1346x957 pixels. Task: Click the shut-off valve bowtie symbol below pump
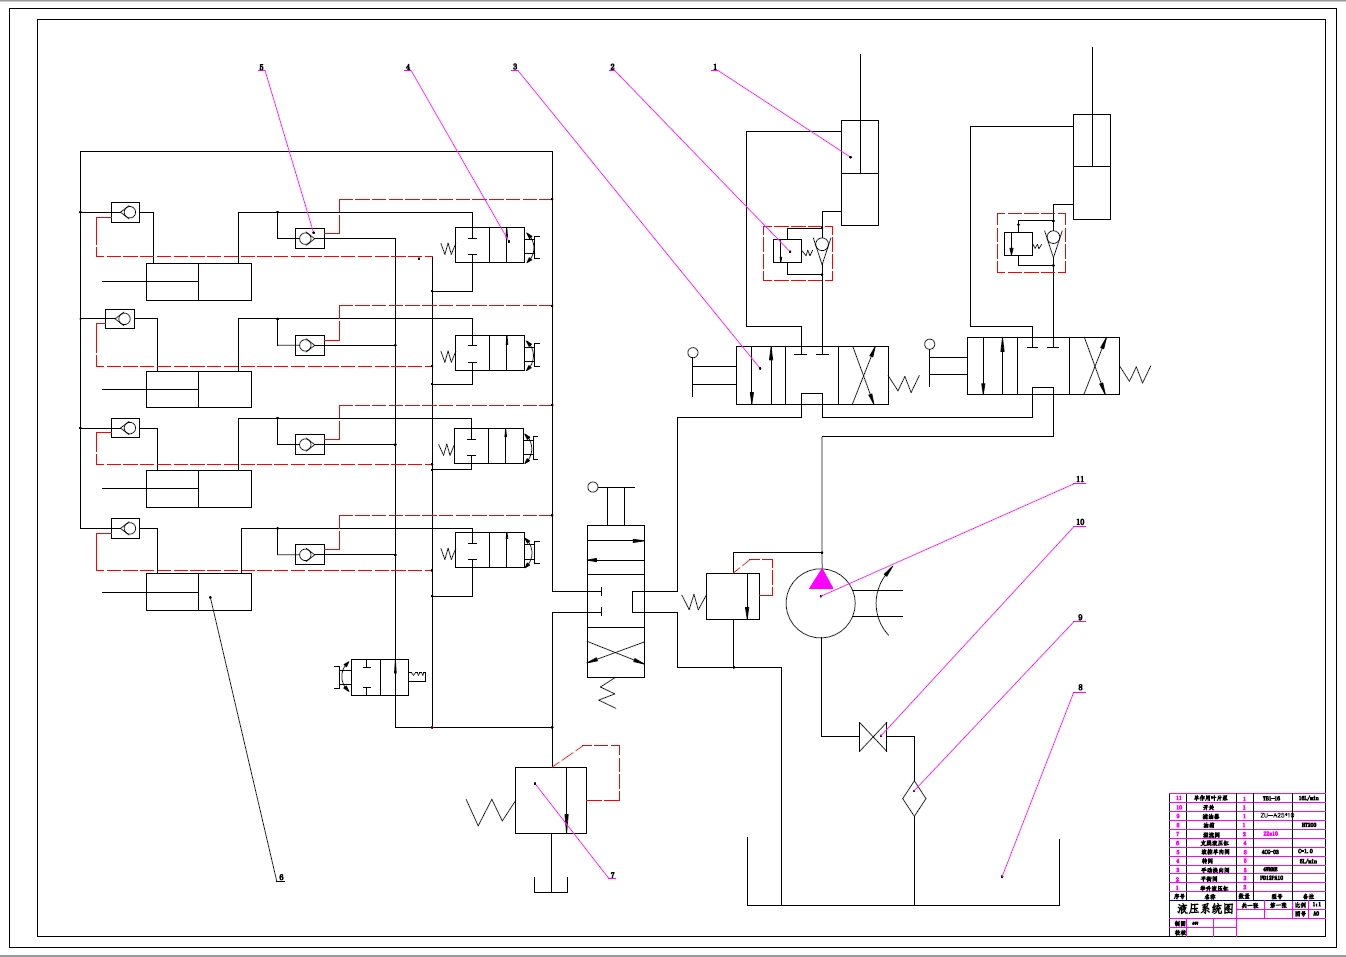click(873, 737)
